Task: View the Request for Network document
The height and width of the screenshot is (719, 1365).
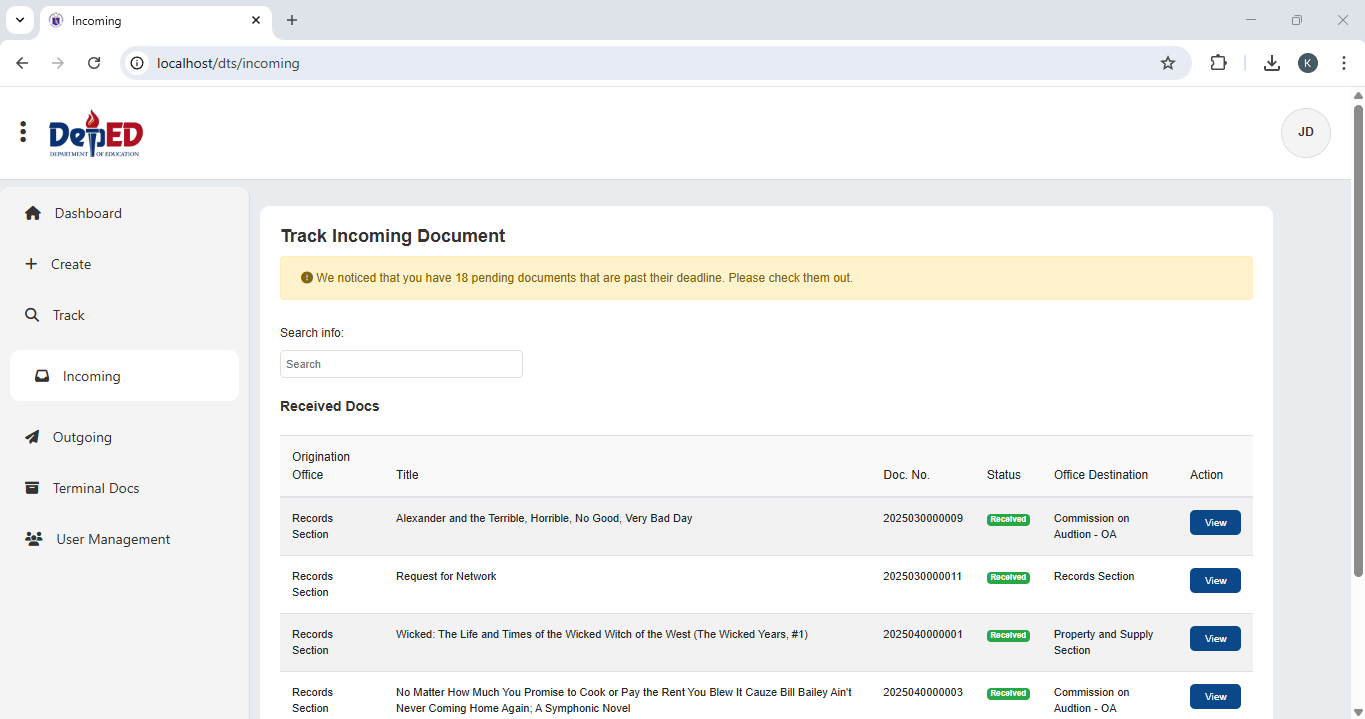Action: 1215,581
